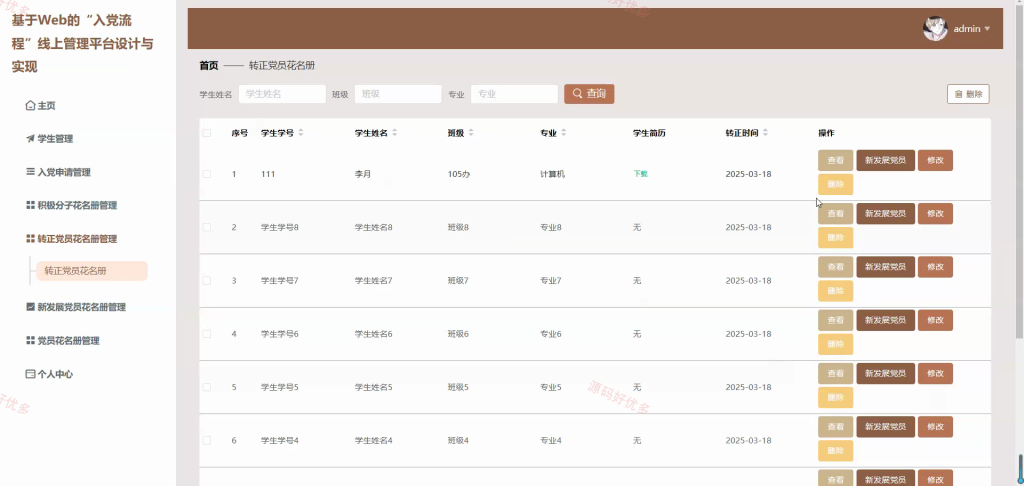Click 删除 for row 学生姓名7
1024x486 pixels.
coord(835,291)
